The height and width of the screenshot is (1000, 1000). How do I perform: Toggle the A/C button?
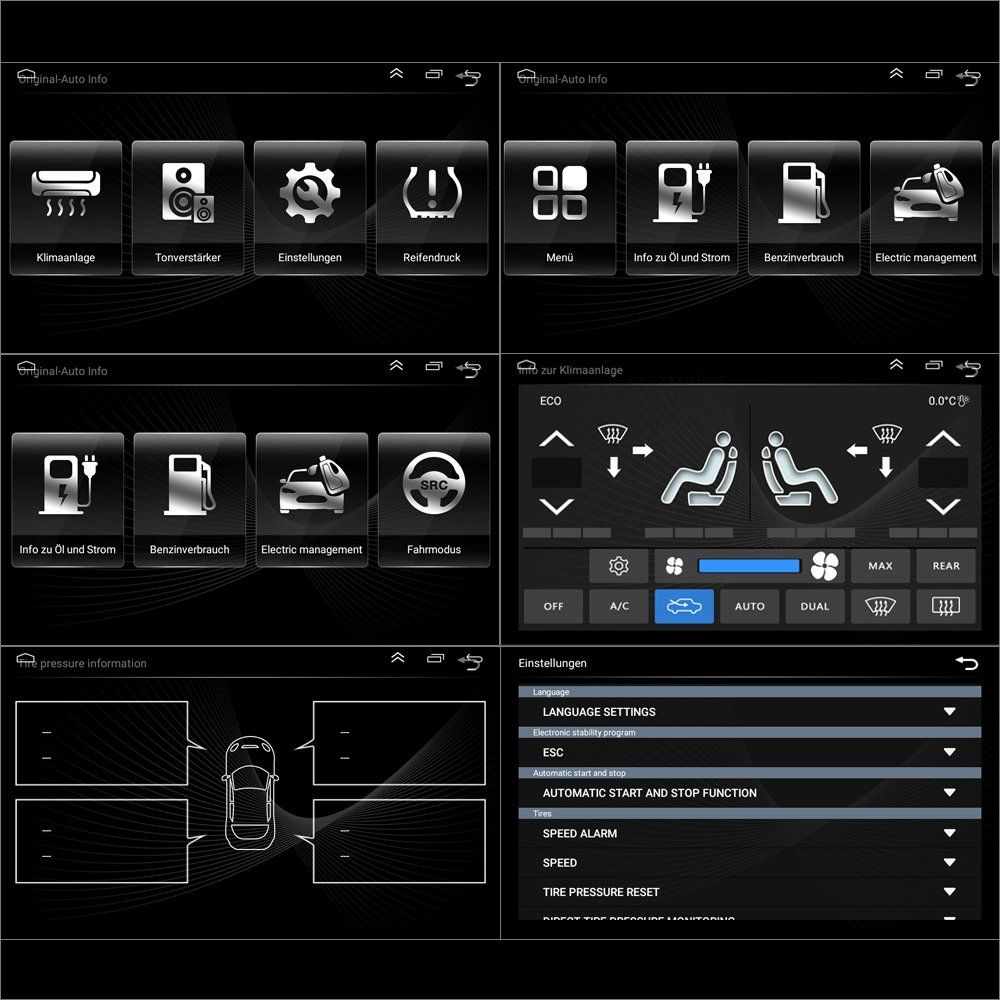(619, 606)
